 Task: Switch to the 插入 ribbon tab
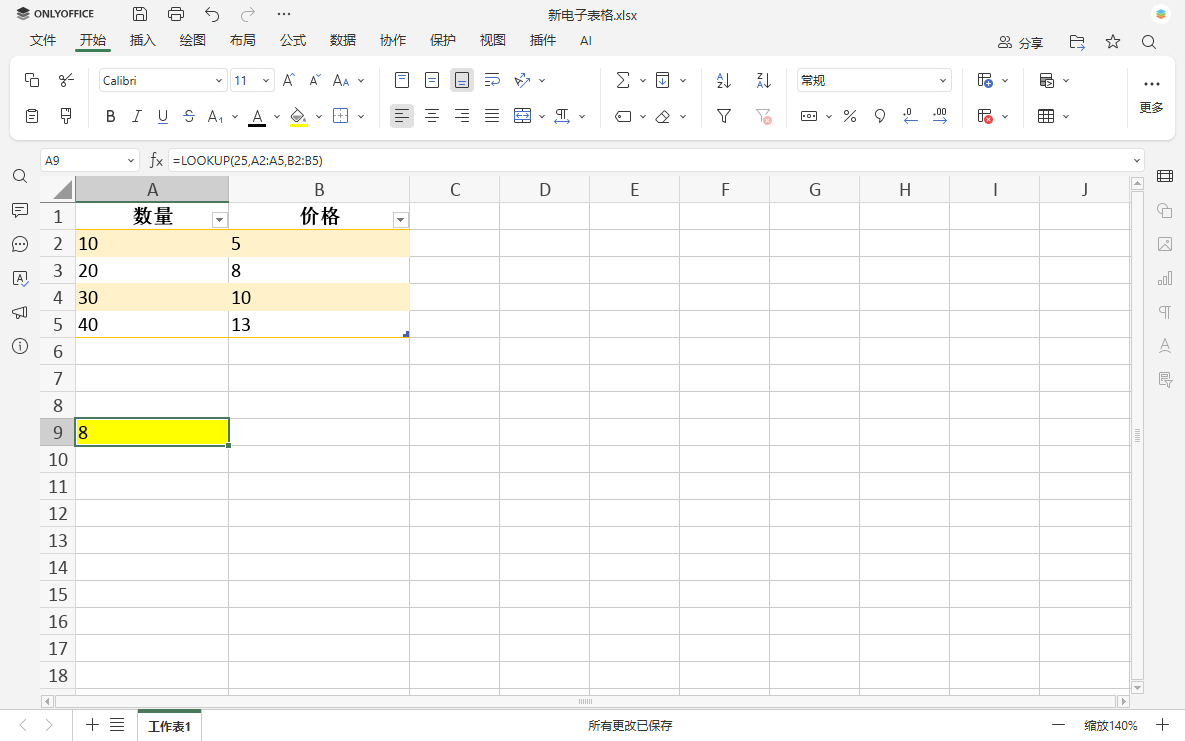click(x=142, y=41)
